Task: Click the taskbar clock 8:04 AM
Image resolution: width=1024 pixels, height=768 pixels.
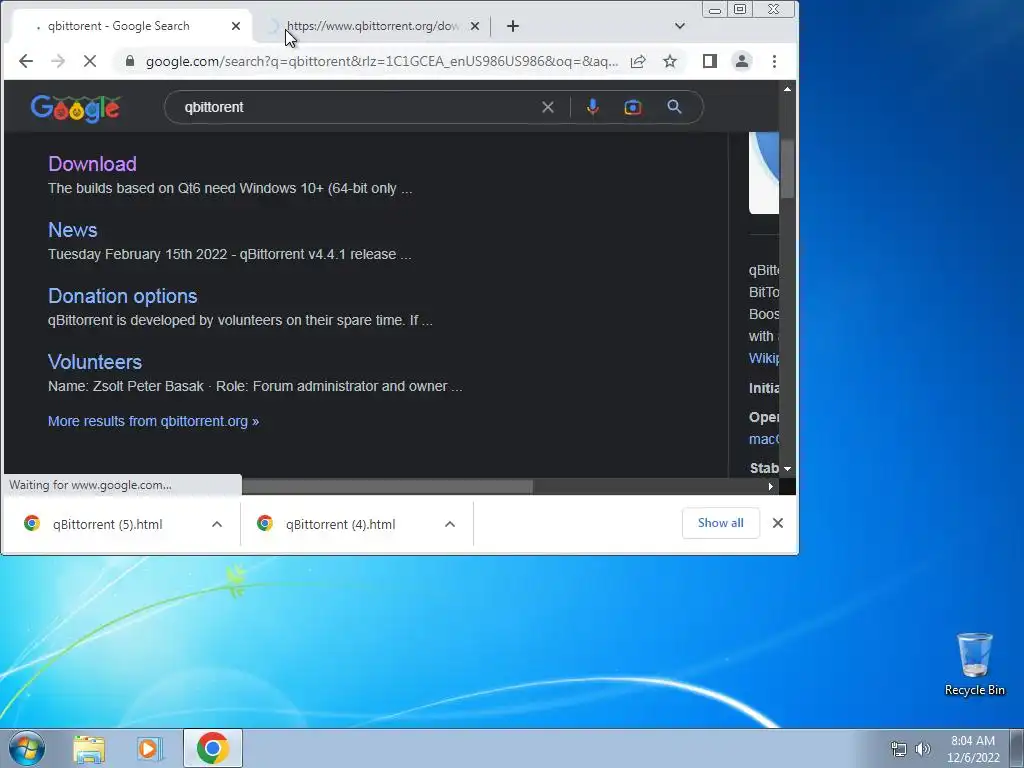Action: (x=973, y=749)
